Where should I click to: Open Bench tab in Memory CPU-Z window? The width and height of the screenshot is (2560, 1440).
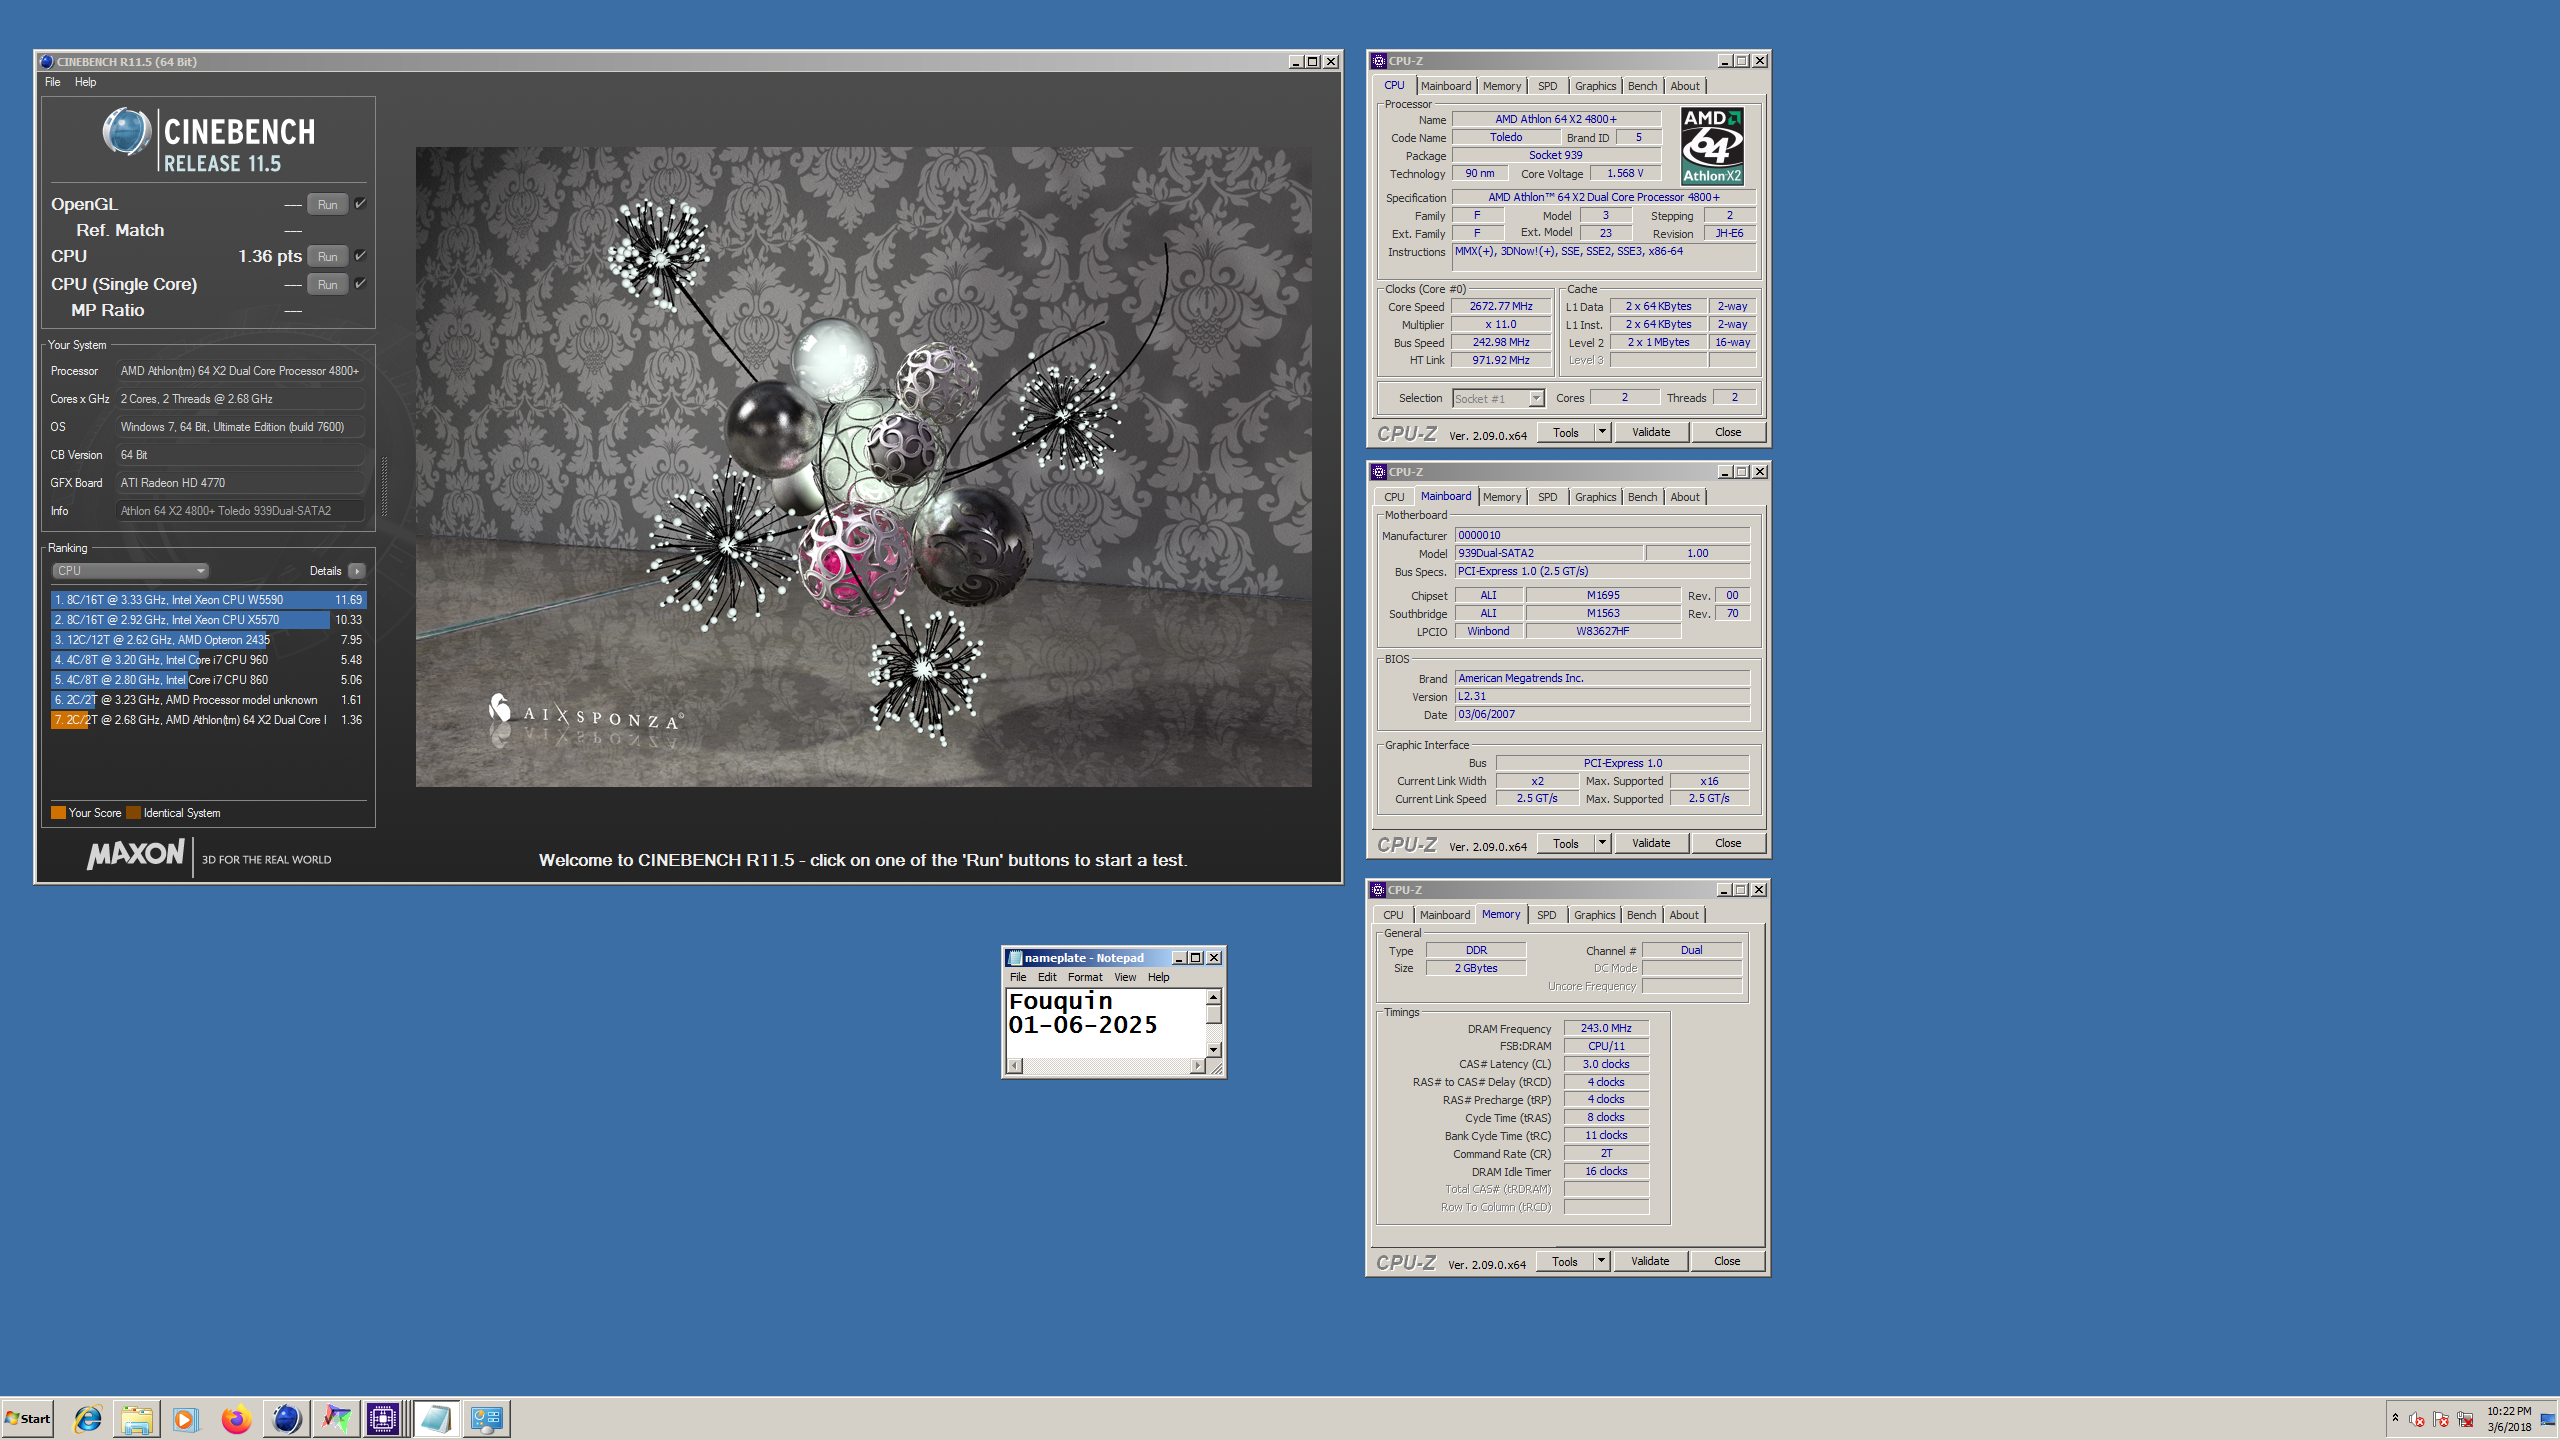pyautogui.click(x=1641, y=915)
